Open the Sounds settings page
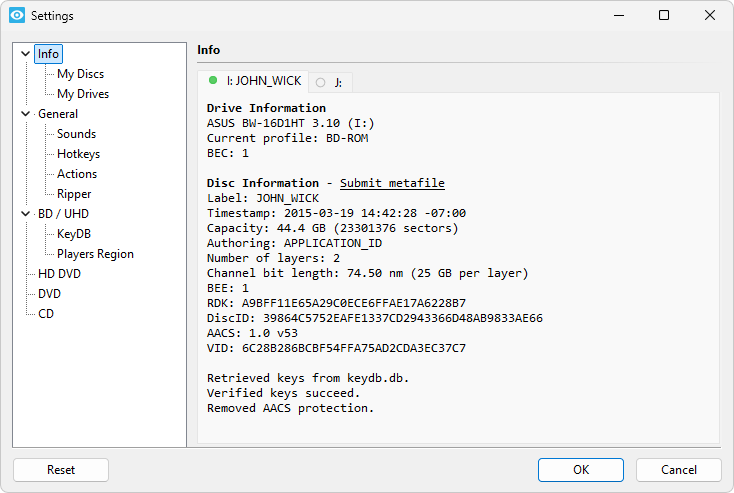 tap(76, 134)
